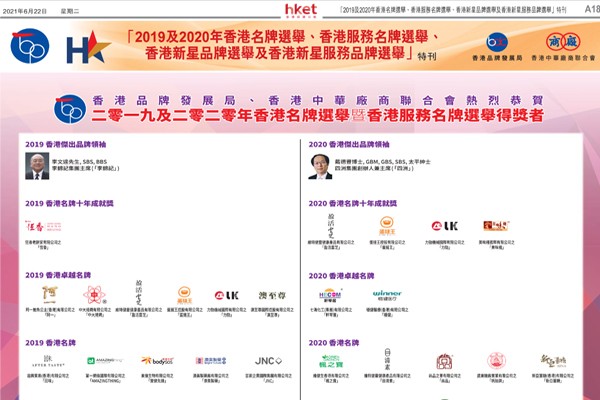
Task: Click the weekday 星期二 in the header
Action: [x=70, y=11]
